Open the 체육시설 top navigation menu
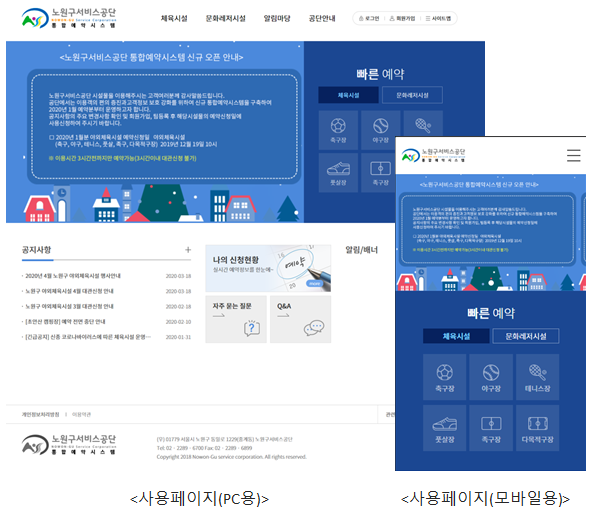This screenshot has height=512, width=594. 174,18
